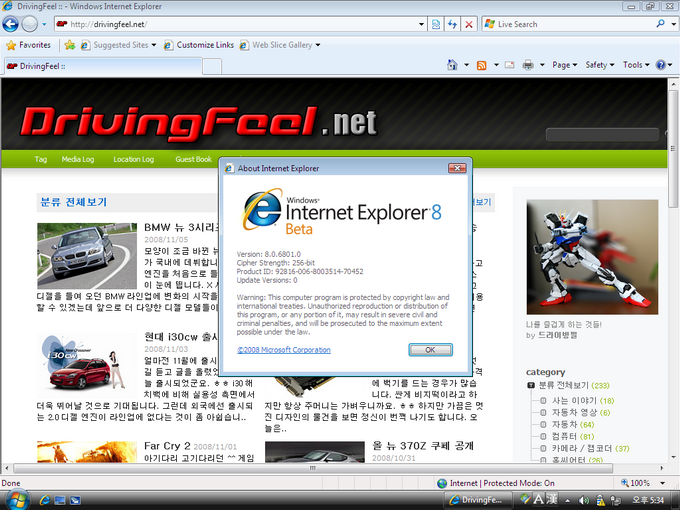Click the Home page icon

452,65
